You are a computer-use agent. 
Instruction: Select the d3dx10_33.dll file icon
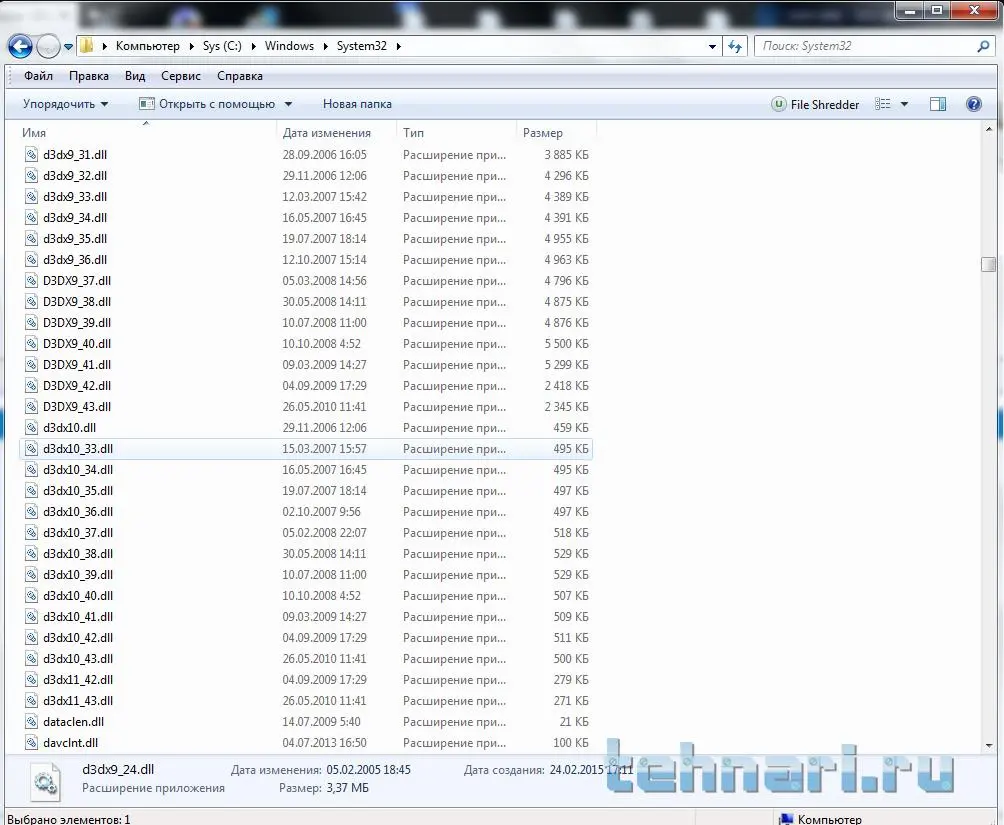(31, 448)
